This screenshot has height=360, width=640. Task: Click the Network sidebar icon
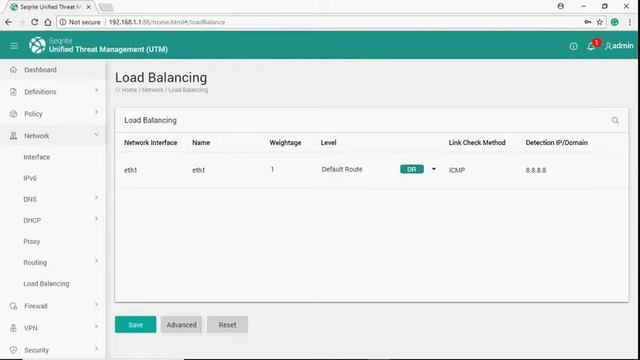[13, 136]
